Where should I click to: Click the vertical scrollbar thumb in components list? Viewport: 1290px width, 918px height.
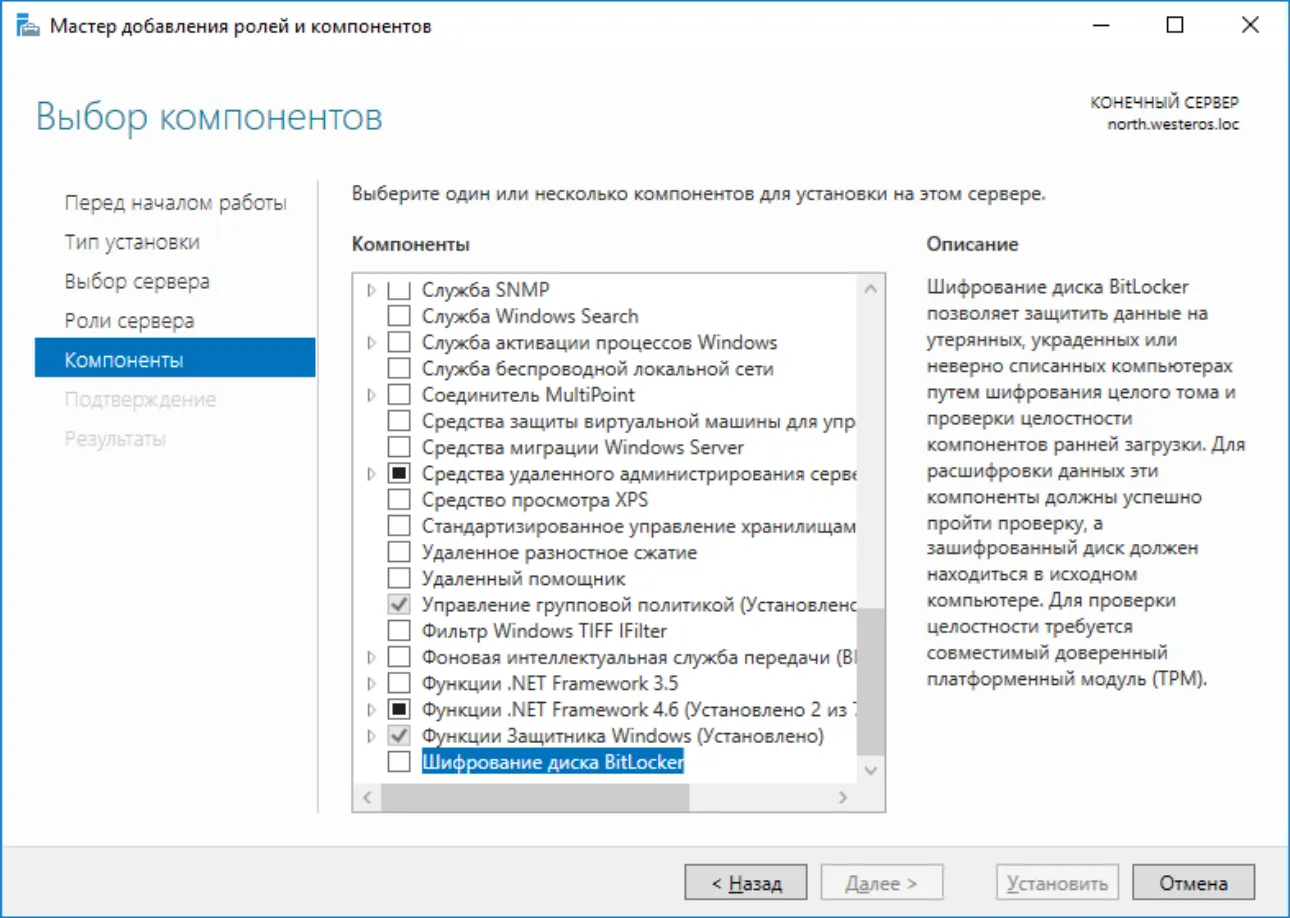tap(870, 680)
